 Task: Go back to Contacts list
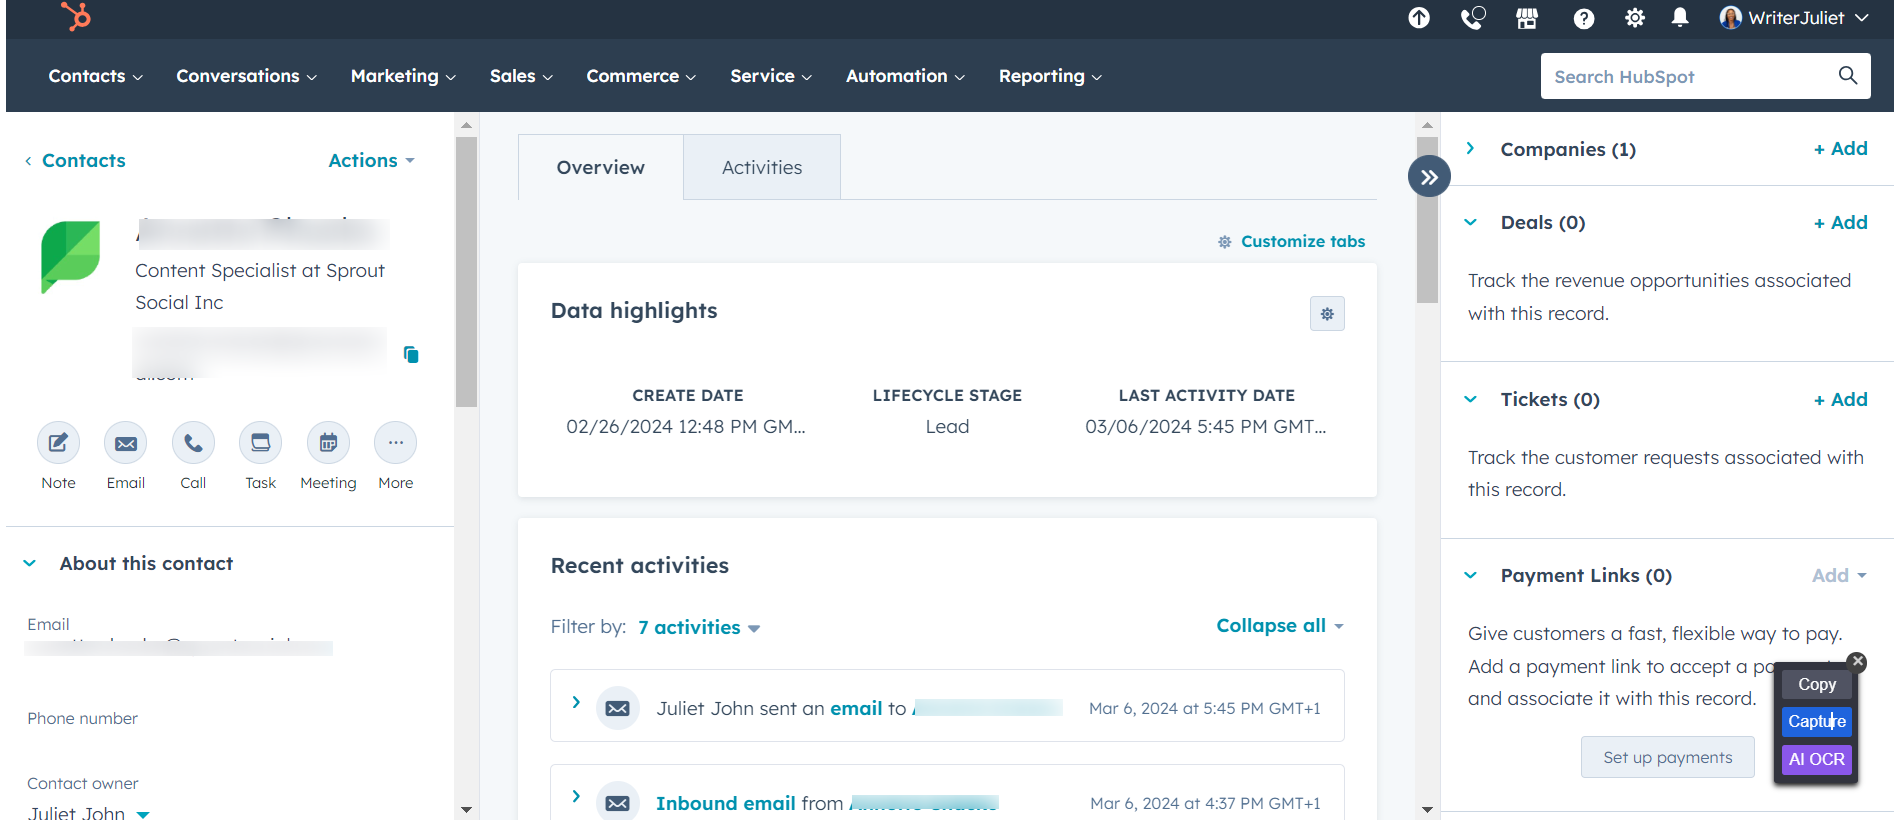[x=75, y=160]
